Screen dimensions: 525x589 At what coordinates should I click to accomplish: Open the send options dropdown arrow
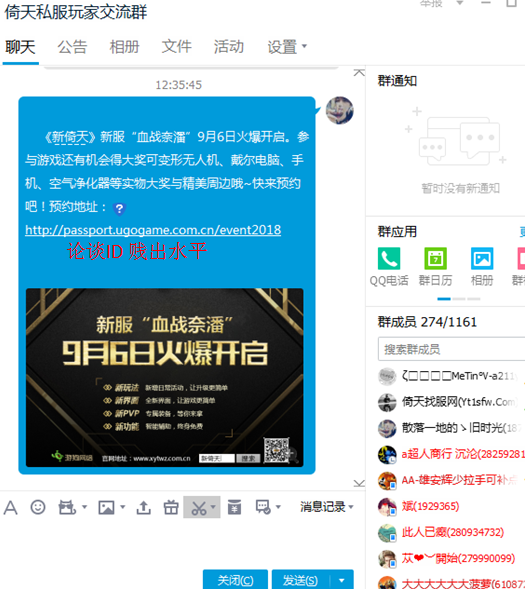pos(341,580)
